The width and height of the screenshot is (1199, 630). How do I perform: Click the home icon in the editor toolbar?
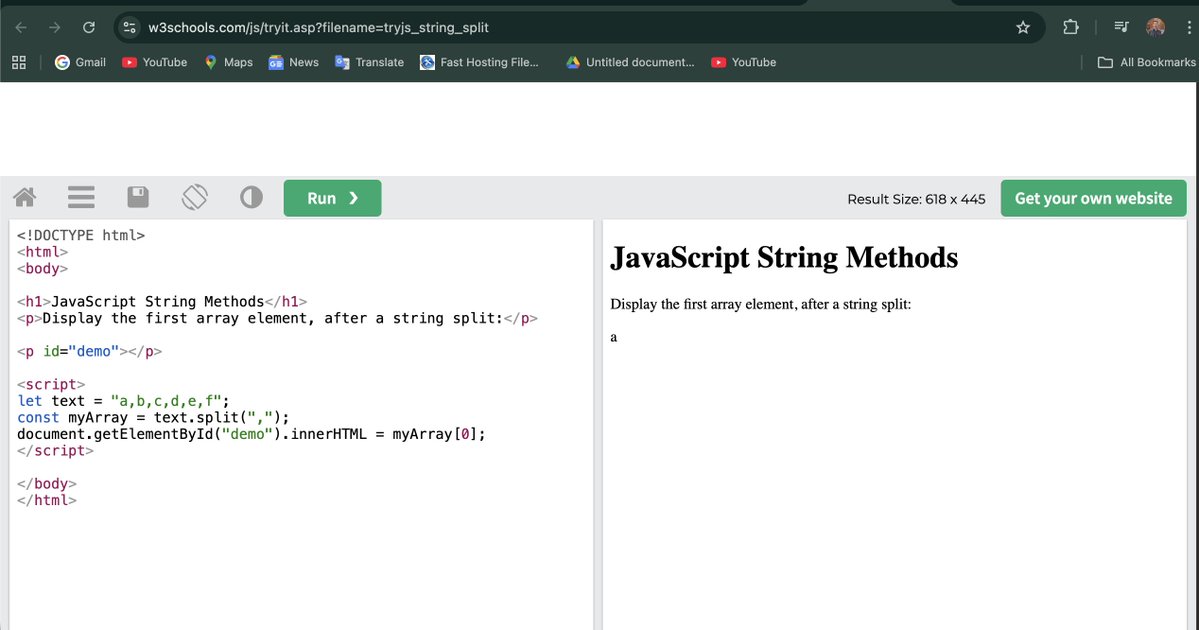[x=23, y=196]
